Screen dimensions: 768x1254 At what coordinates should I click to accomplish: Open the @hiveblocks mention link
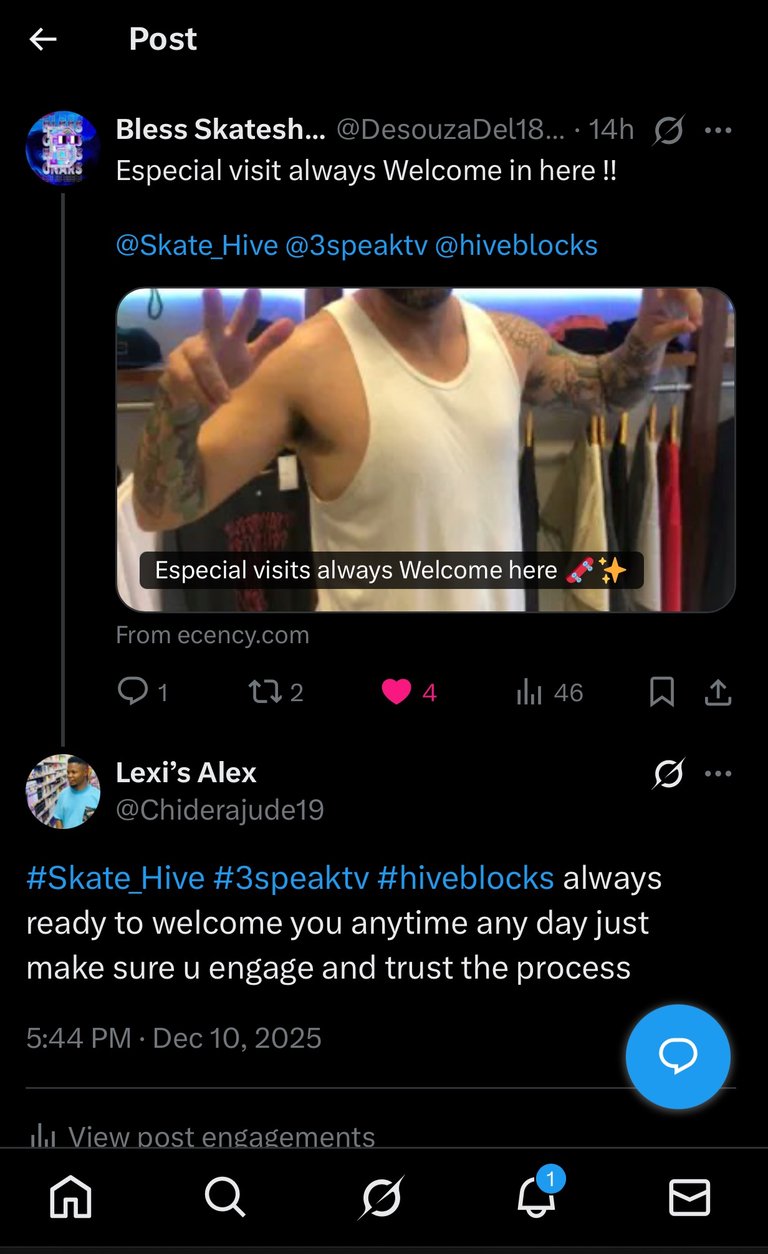(516, 245)
